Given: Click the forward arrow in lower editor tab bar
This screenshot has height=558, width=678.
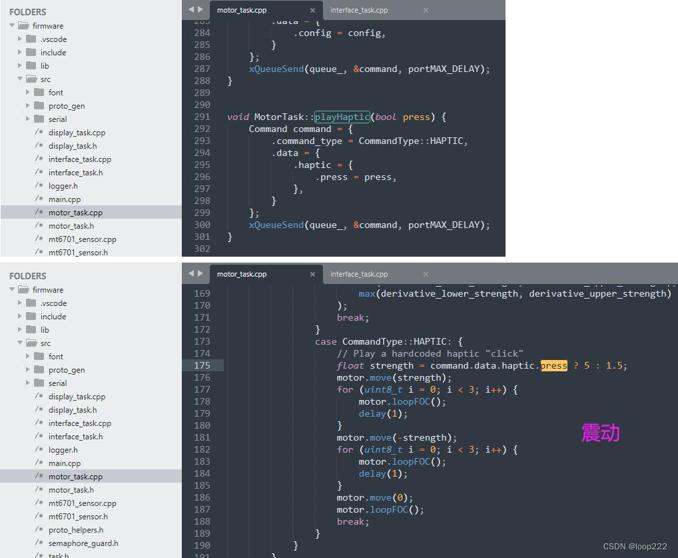Looking at the screenshot, I should pos(200,273).
